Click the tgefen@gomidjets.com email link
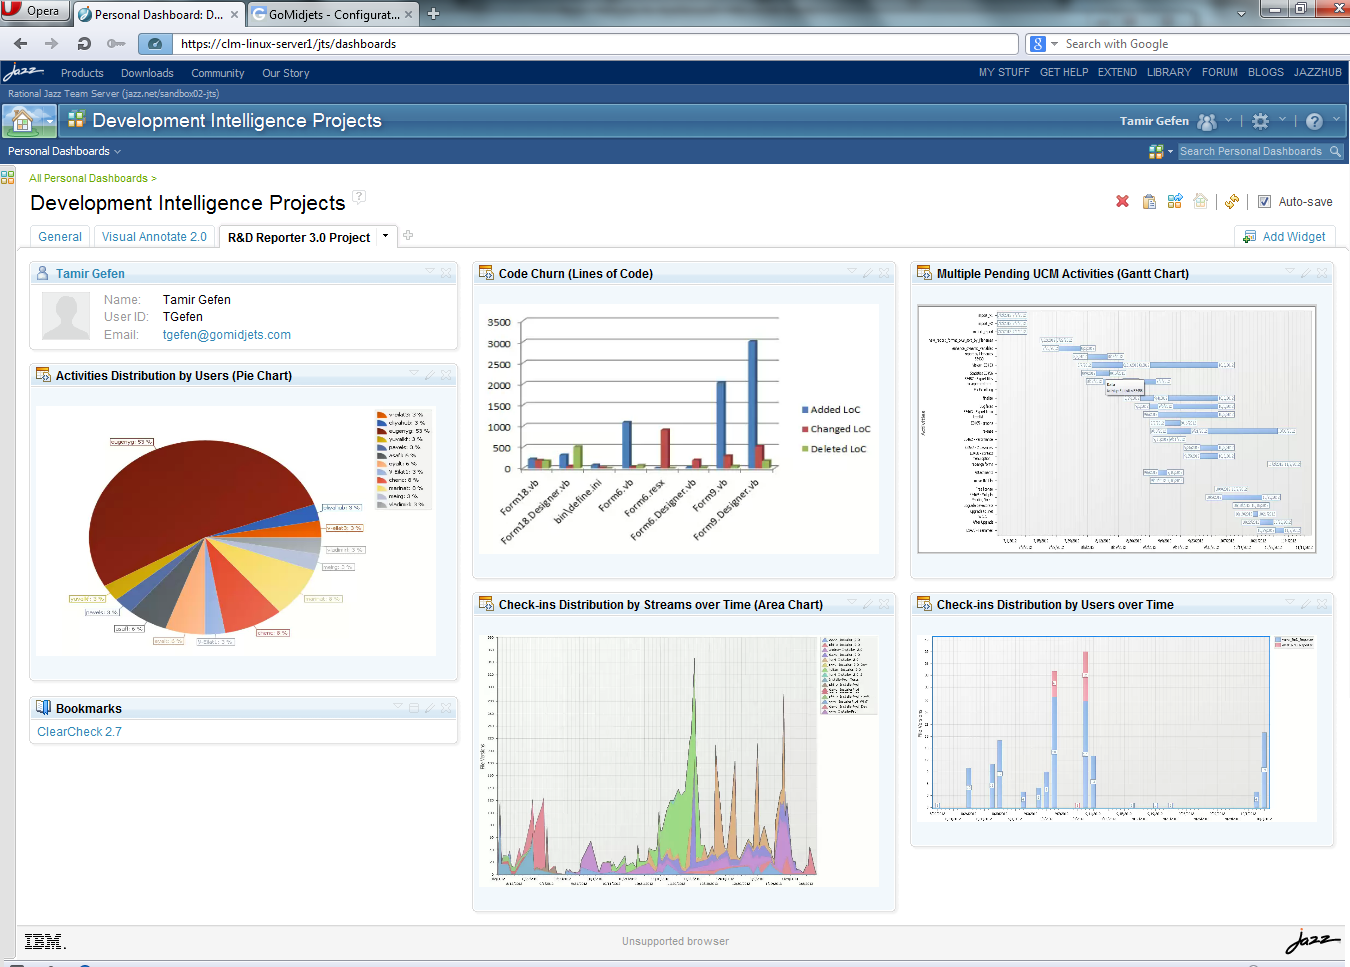 (227, 335)
